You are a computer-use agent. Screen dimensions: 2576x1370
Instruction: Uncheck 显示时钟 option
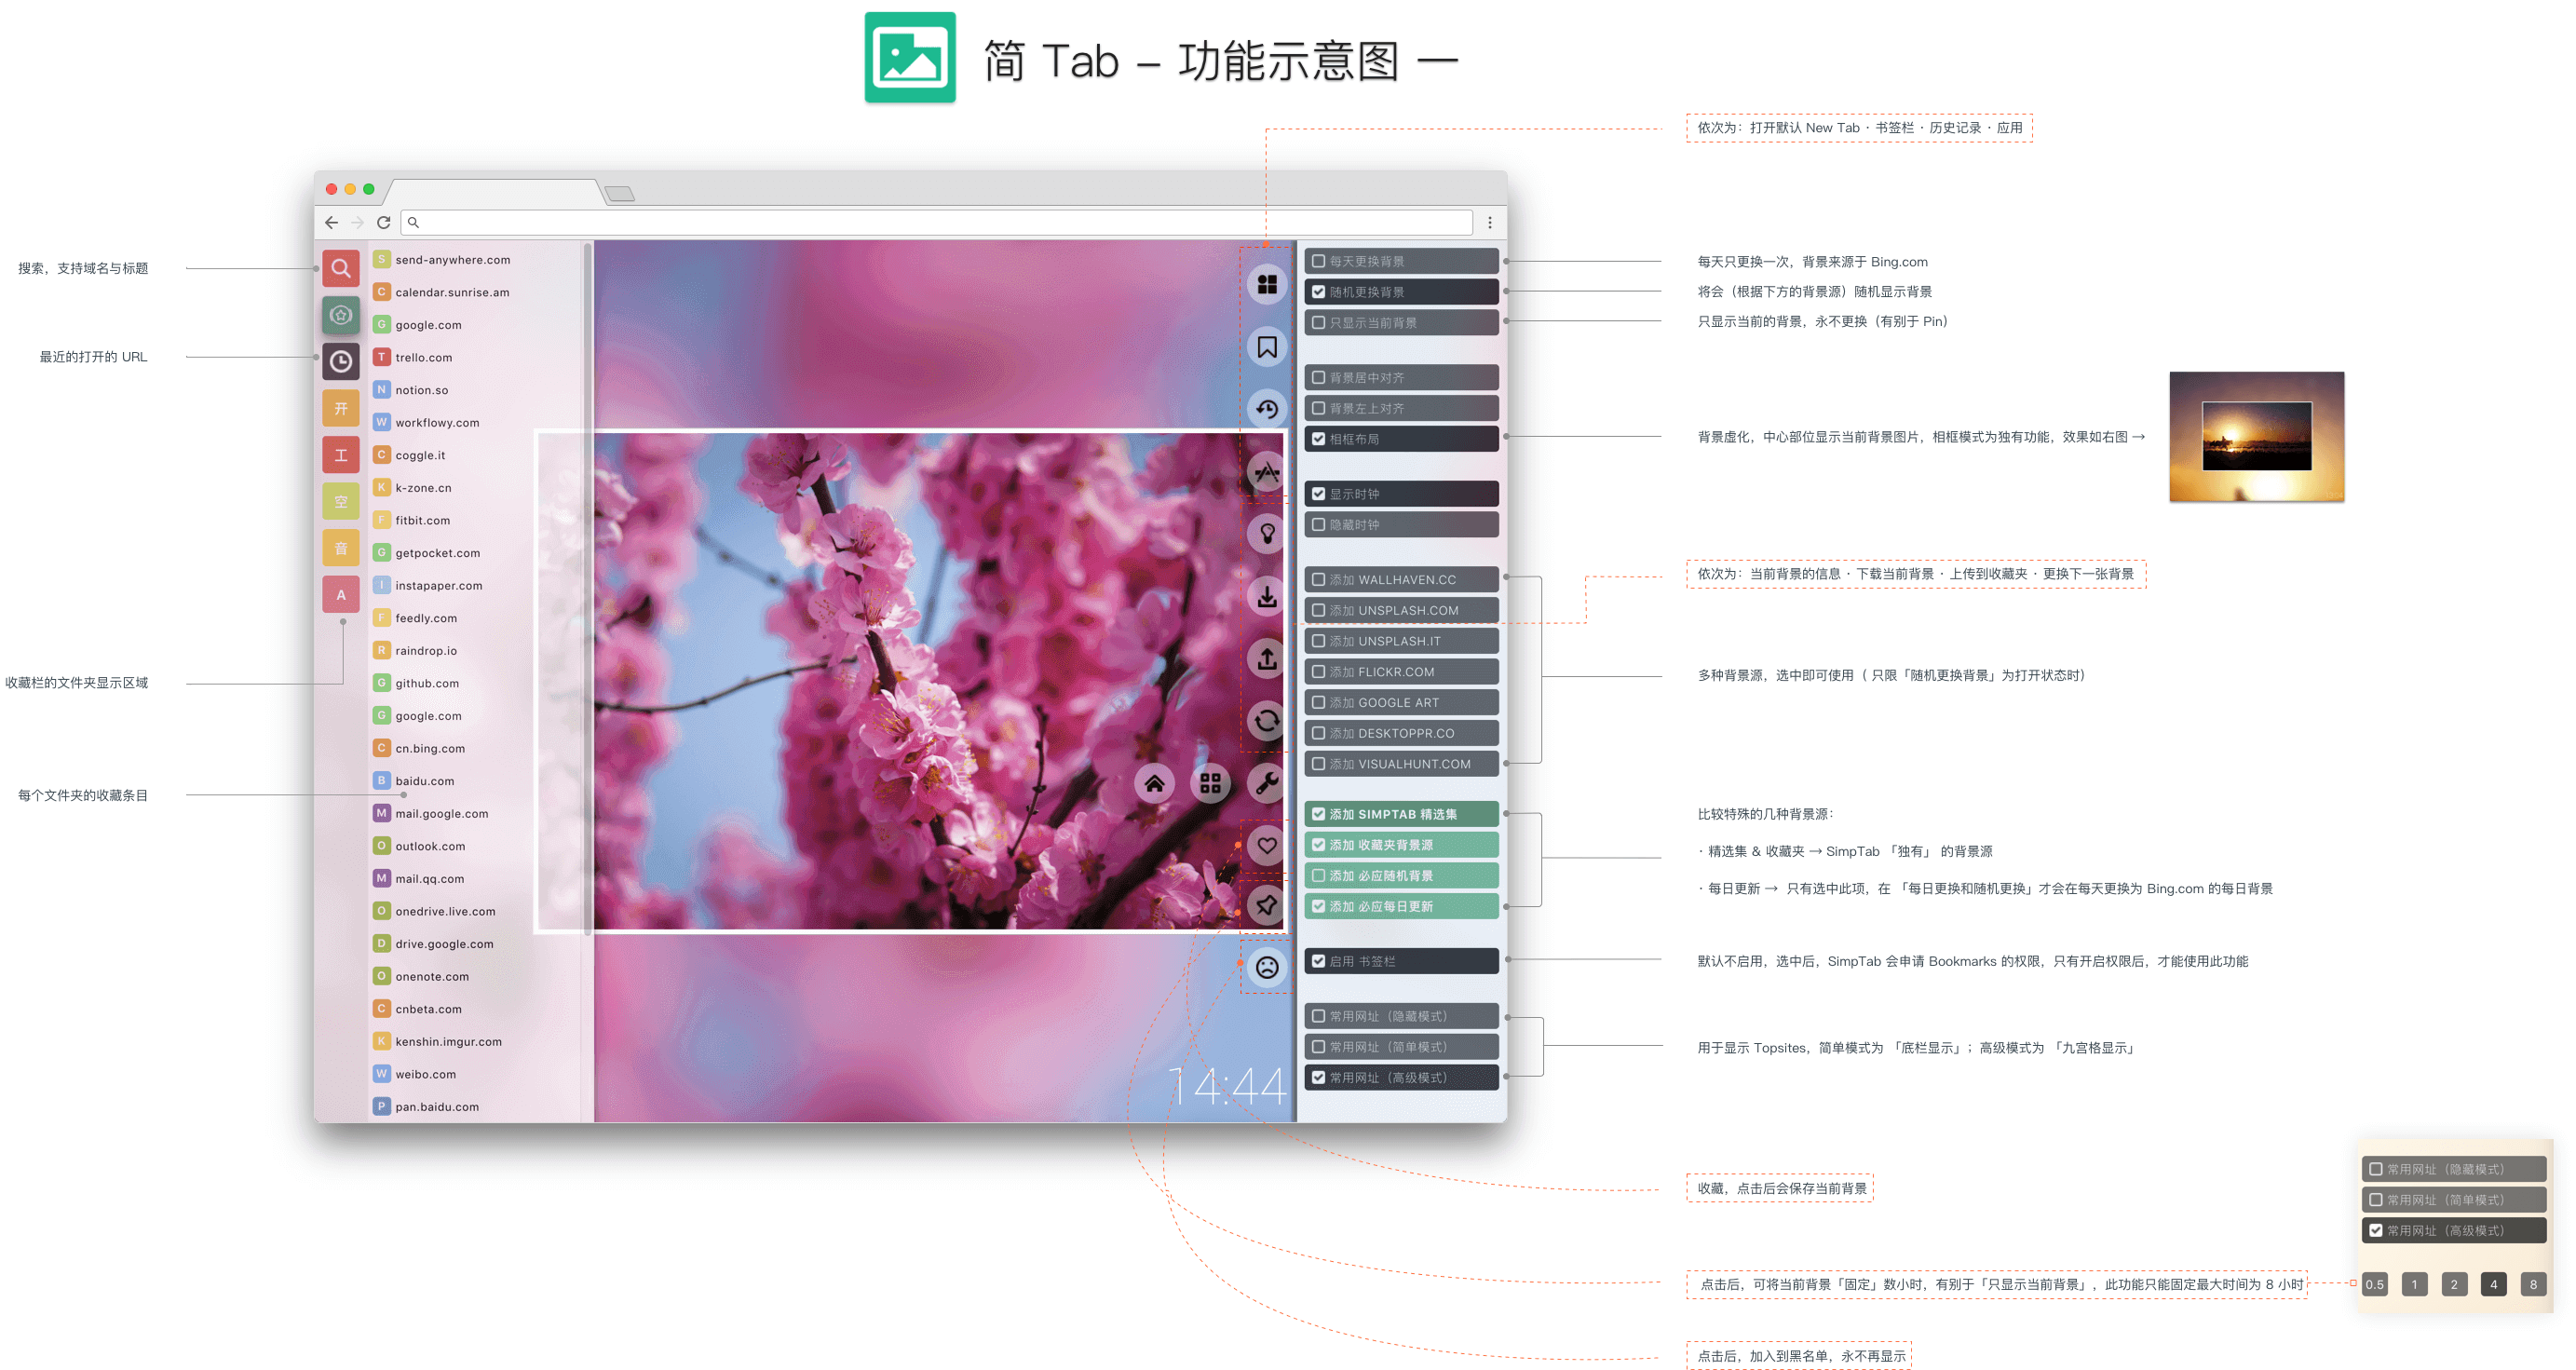click(x=1318, y=494)
